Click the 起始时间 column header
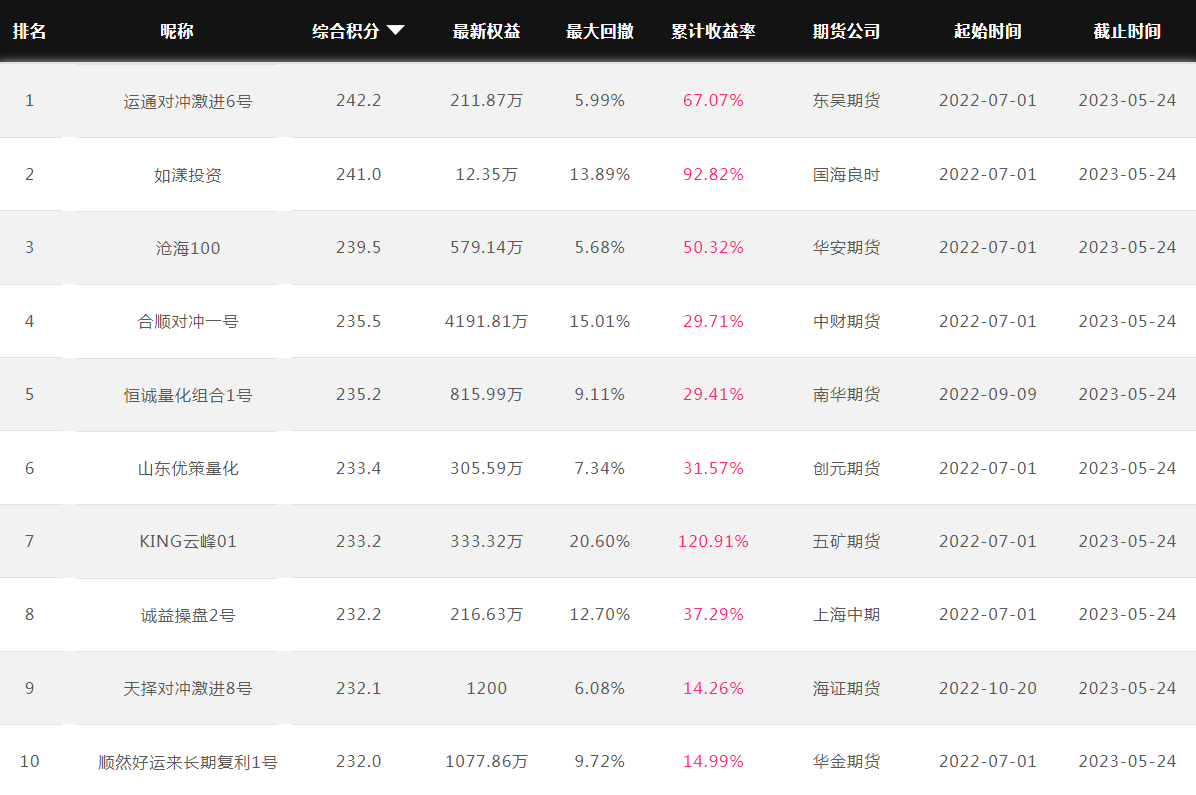The width and height of the screenshot is (1196, 795). click(988, 31)
